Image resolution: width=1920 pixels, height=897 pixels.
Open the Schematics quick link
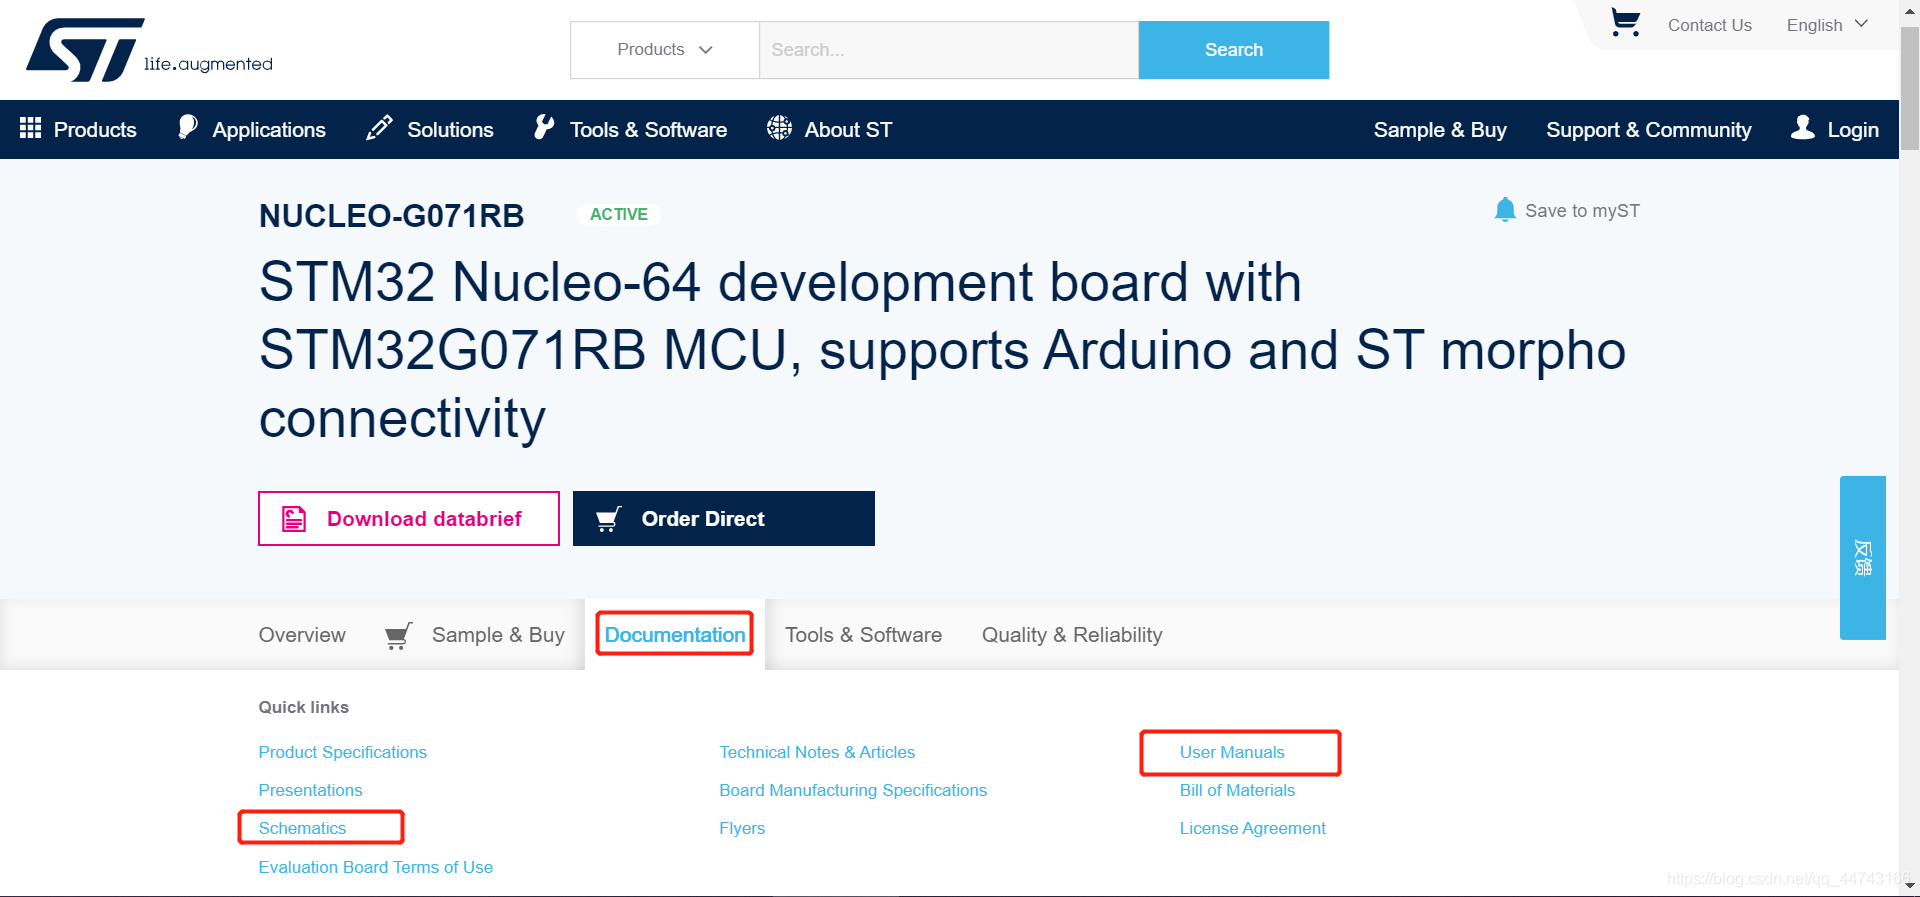[x=302, y=828]
